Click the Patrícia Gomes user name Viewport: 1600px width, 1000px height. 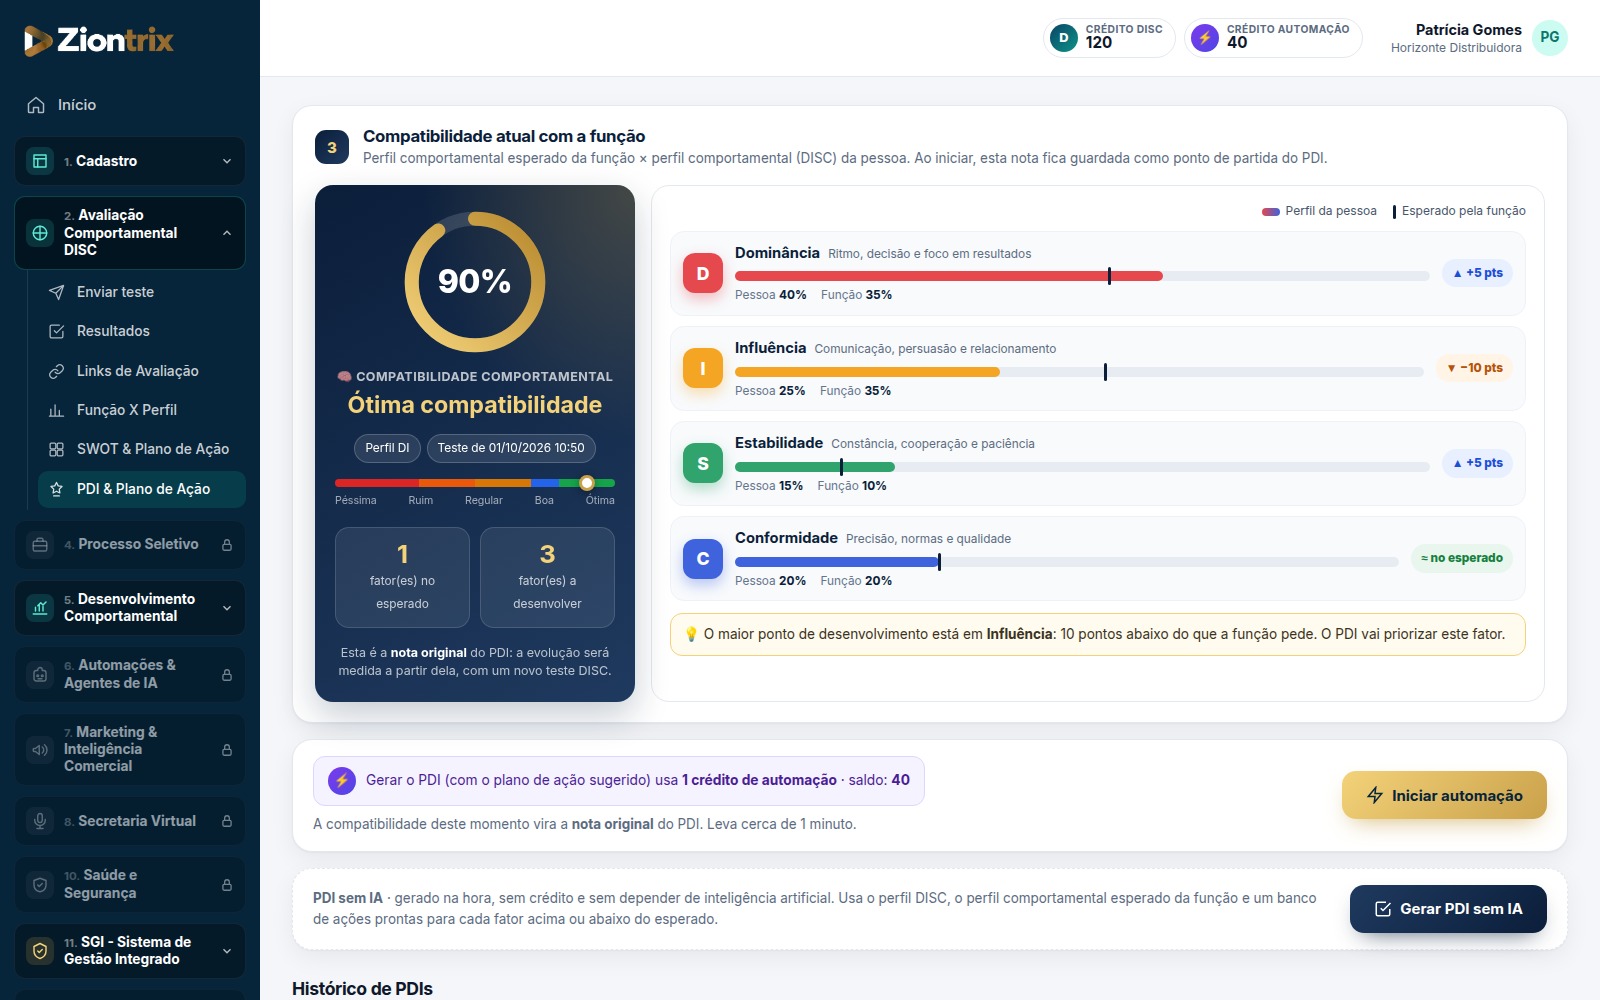pos(1468,30)
